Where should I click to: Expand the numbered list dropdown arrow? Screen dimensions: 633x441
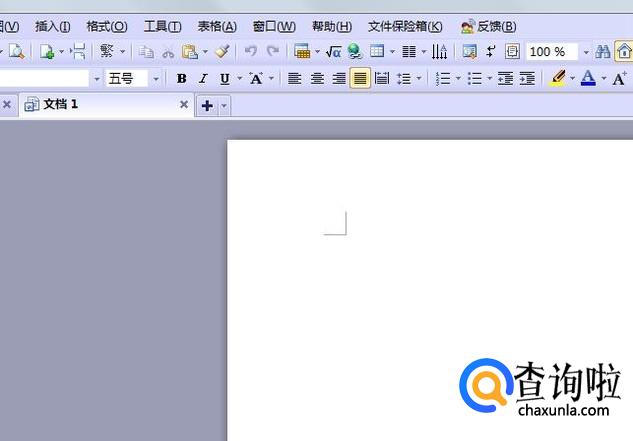click(x=458, y=78)
